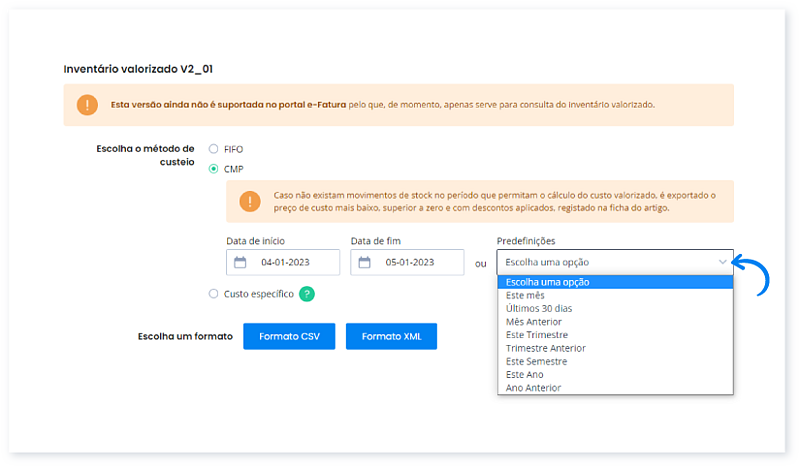Viewport: 800px width, 467px height.
Task: Select the CMP costing method
Action: pyautogui.click(x=213, y=169)
